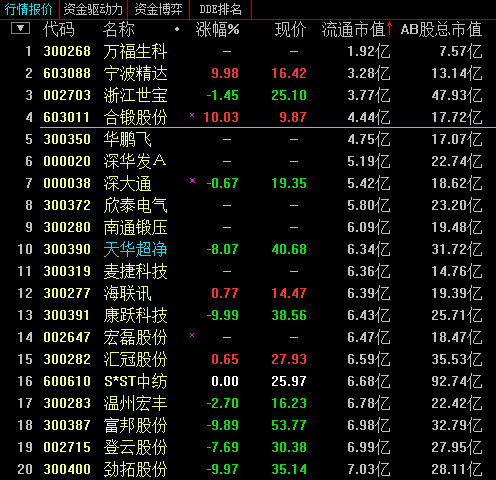
Task: Click the red sort arrow beside 流通市值
Action: click(389, 29)
